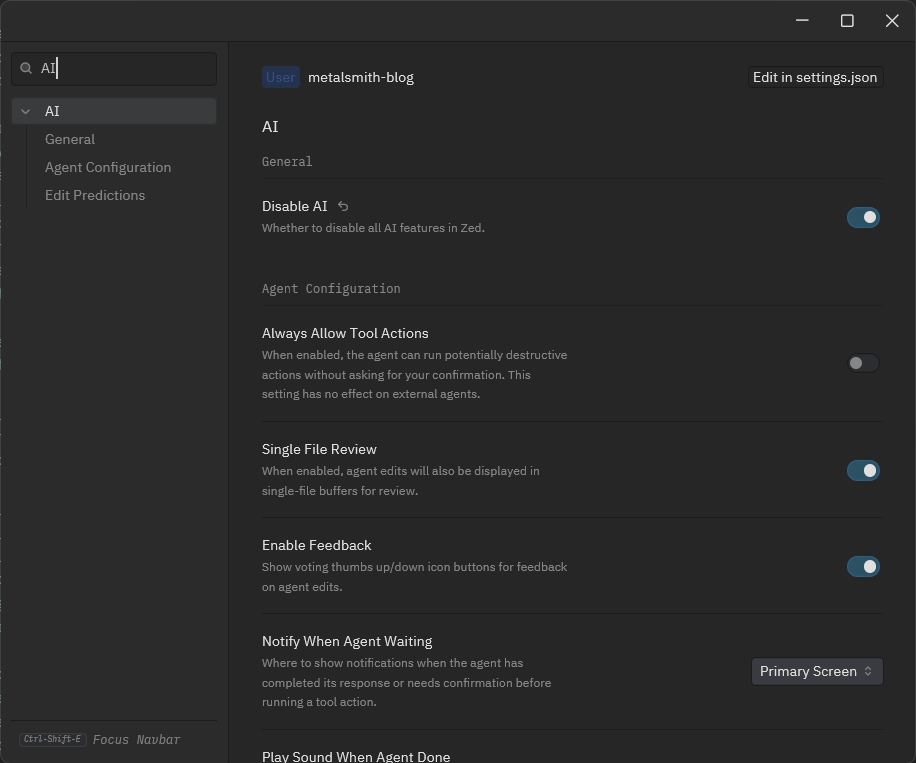The image size is (916, 763).
Task: Go to Edit Predictions section
Action: [95, 195]
